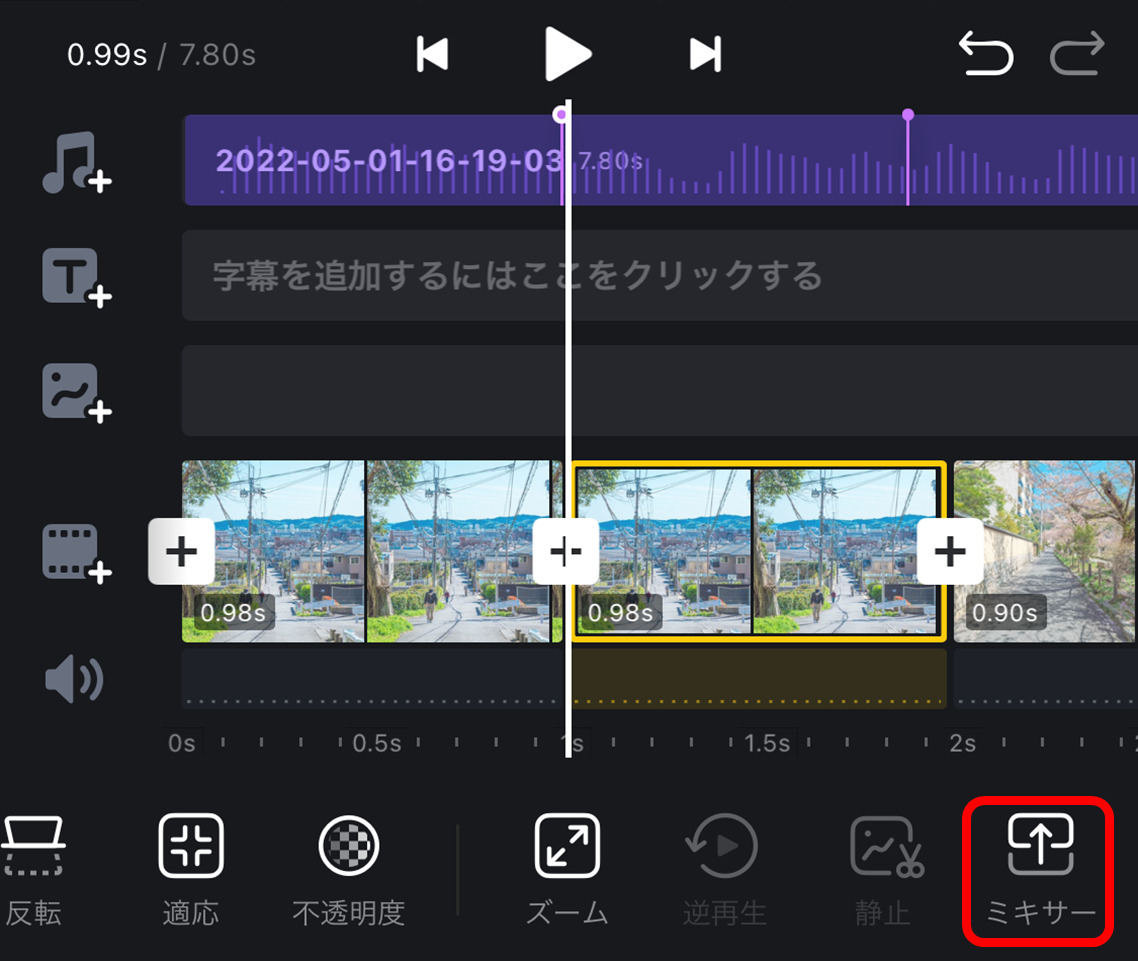
Task: Open the 適応 fit tool
Action: pyautogui.click(x=191, y=871)
